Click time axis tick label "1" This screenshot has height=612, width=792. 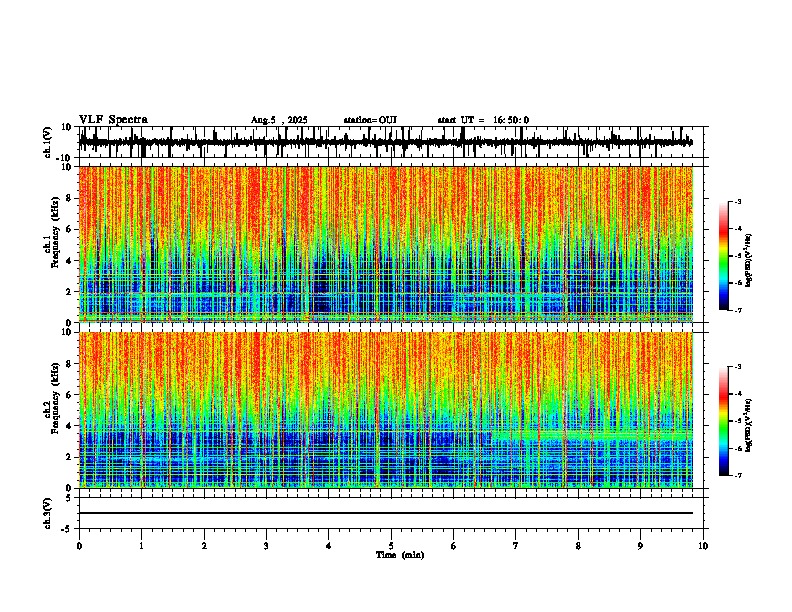(141, 546)
